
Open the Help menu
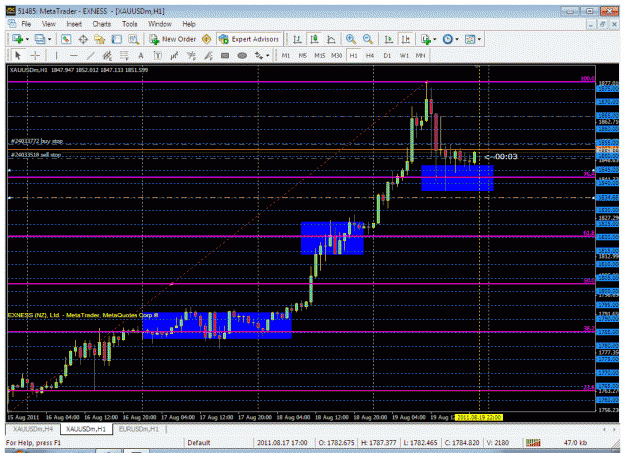pos(189,24)
